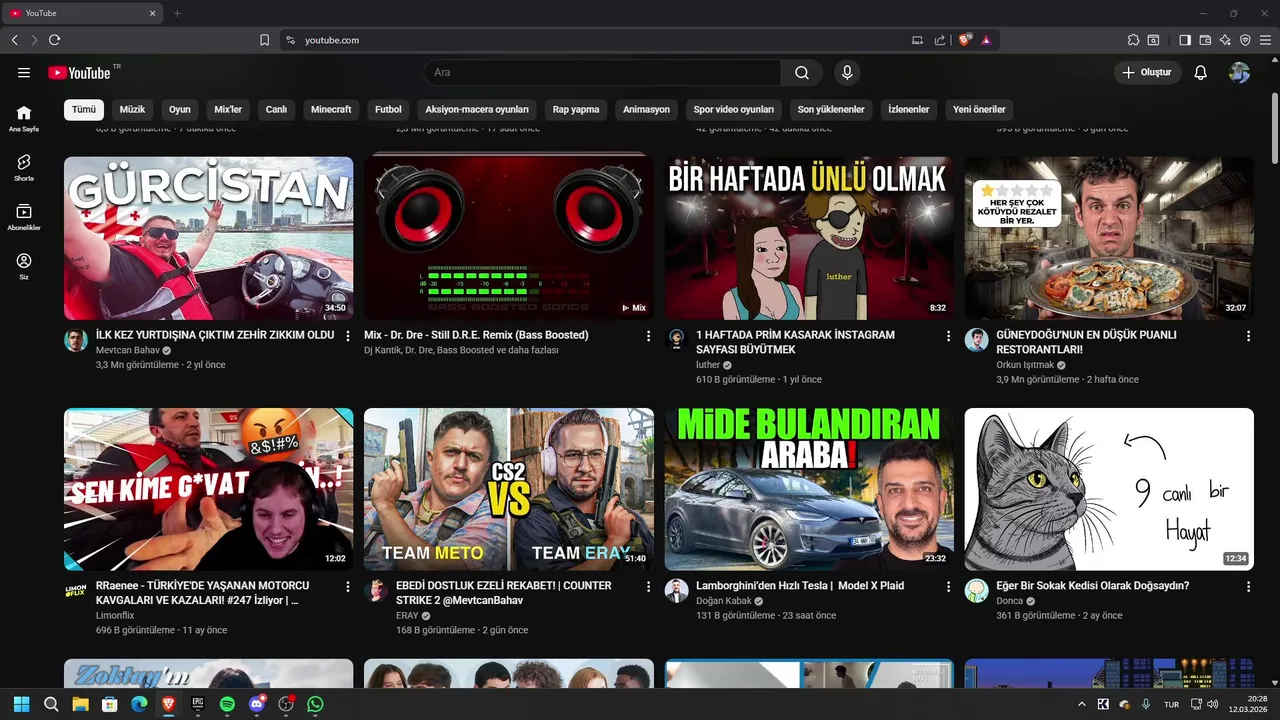Open Mevtcan Bahav channel avatar
Screen dimensions: 1280x720
76,340
